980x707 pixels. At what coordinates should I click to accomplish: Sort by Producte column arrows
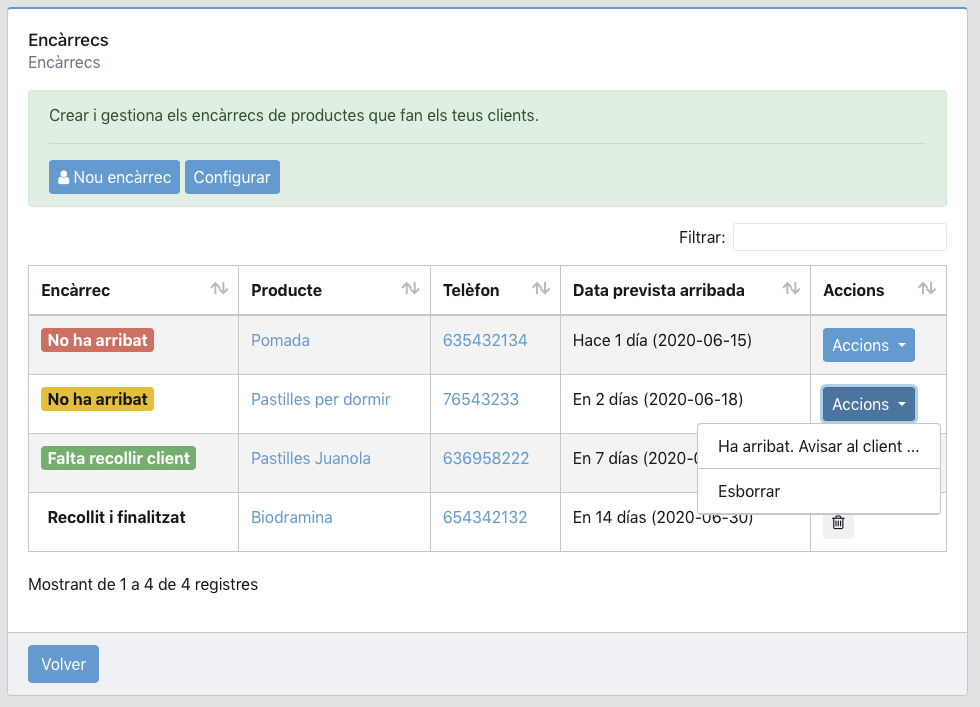tap(410, 289)
